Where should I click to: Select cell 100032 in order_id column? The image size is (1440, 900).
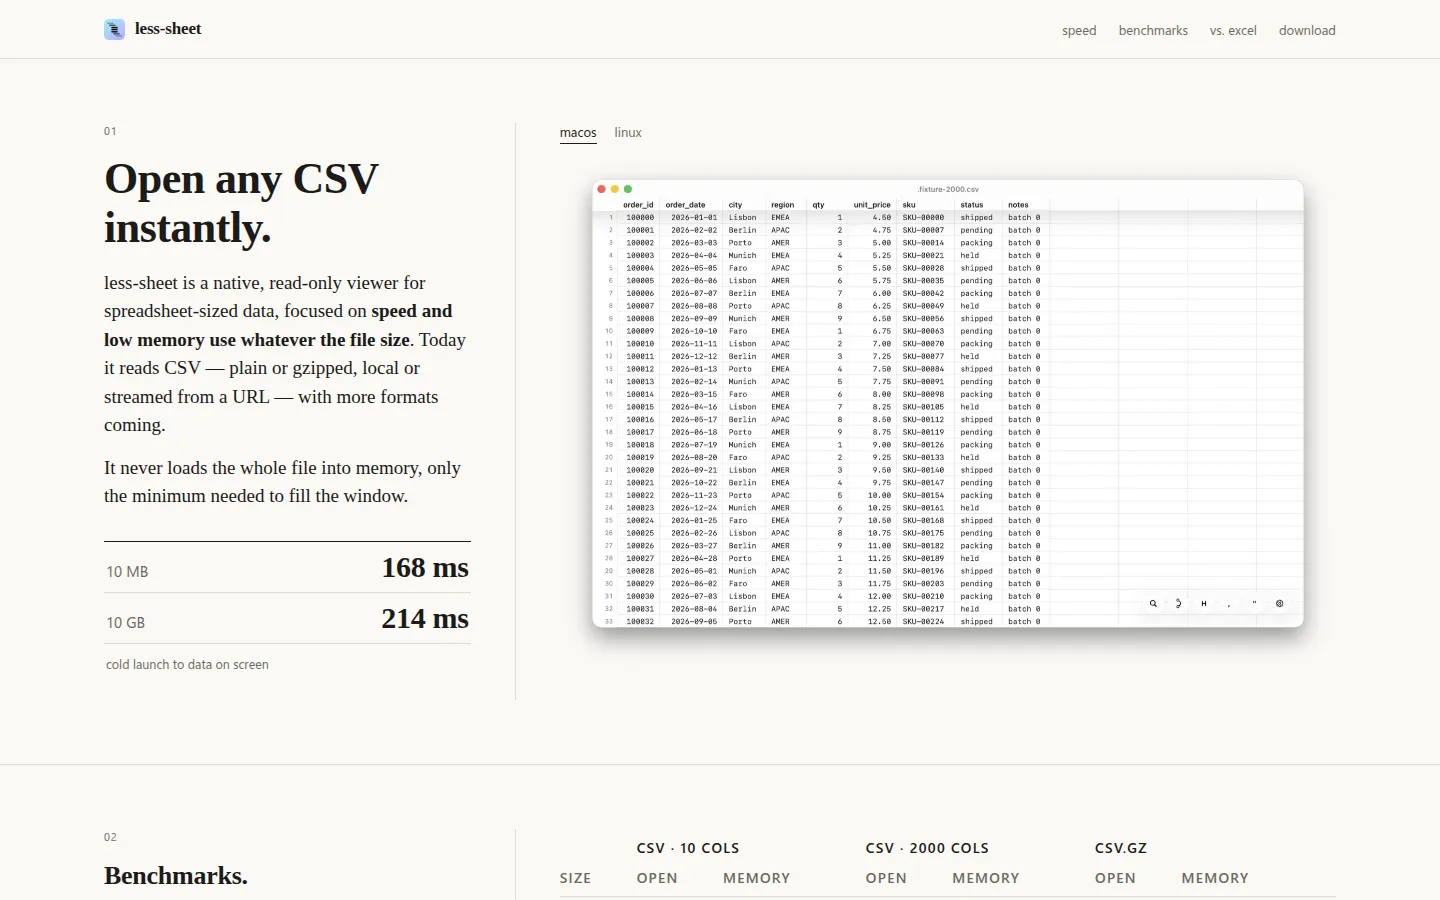click(x=640, y=622)
